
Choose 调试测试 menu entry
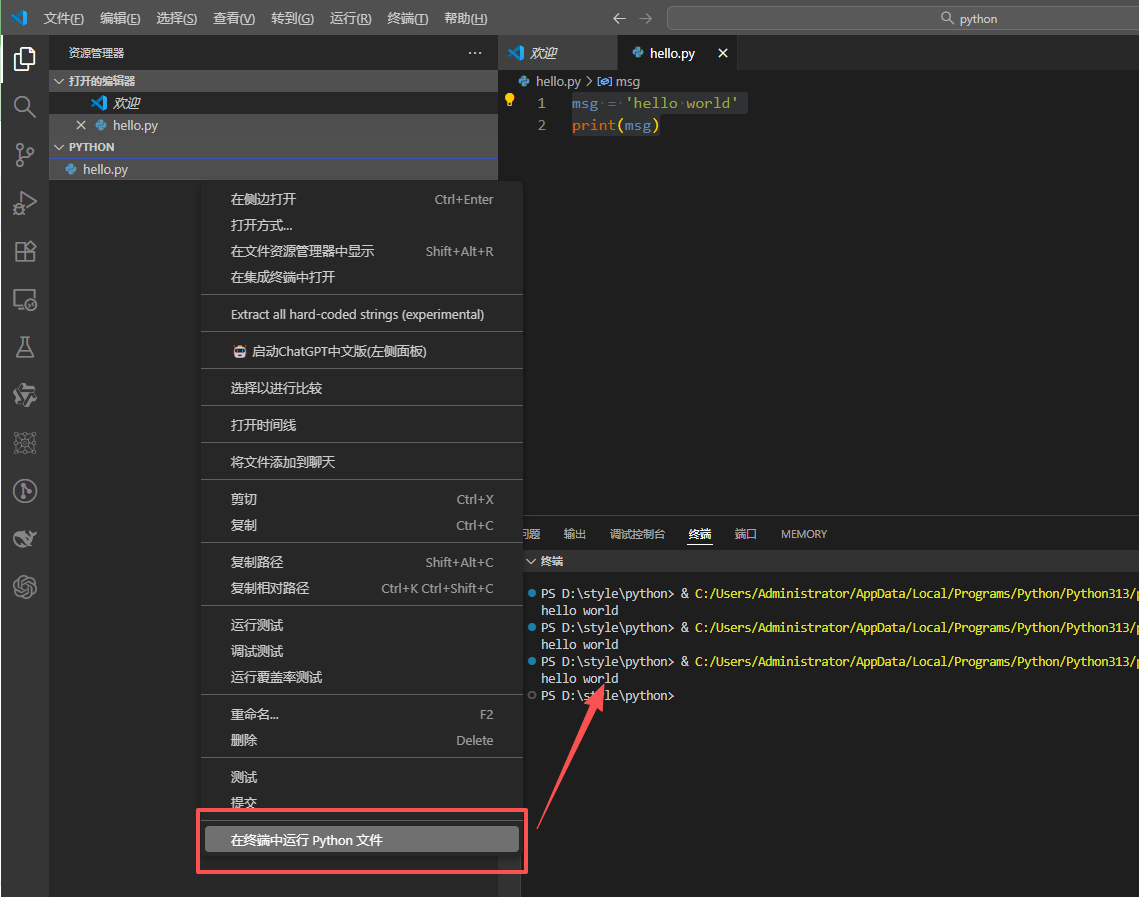(x=362, y=651)
